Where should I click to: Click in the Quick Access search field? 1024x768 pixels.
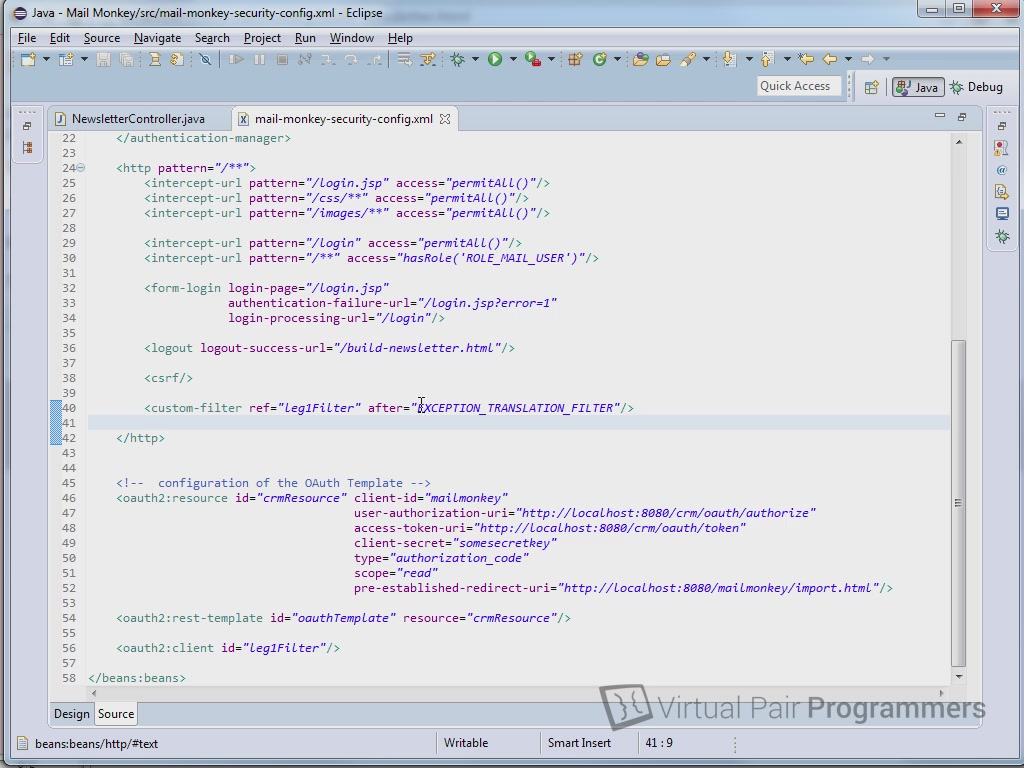click(799, 86)
